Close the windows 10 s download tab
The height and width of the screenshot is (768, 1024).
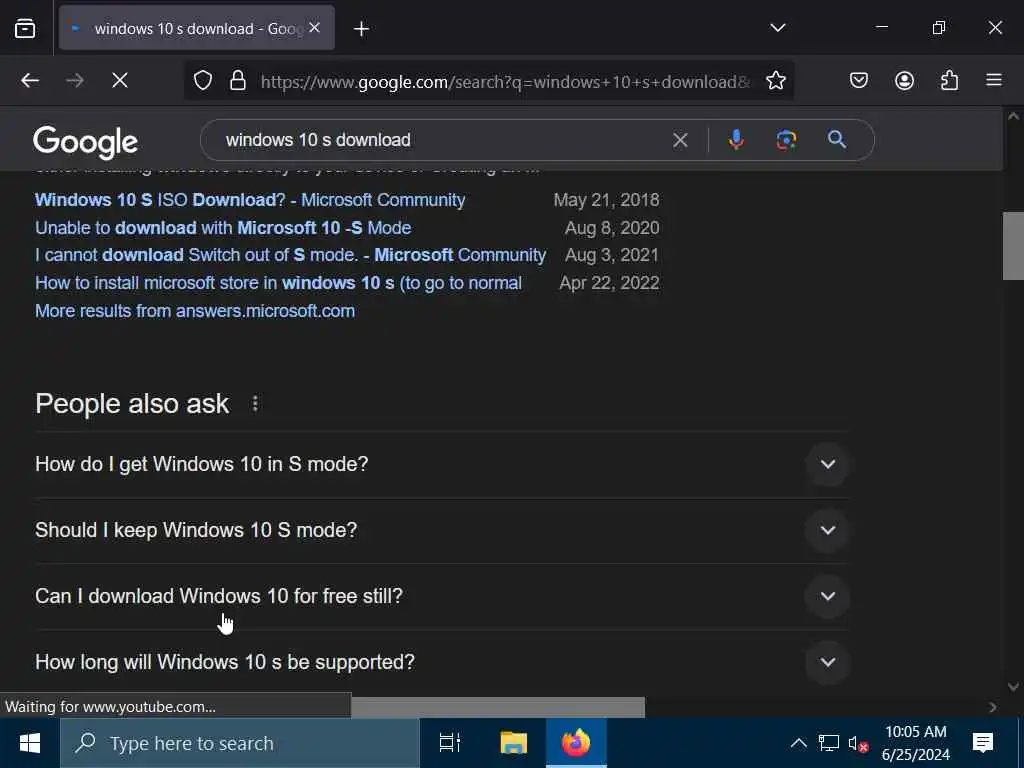pyautogui.click(x=314, y=27)
